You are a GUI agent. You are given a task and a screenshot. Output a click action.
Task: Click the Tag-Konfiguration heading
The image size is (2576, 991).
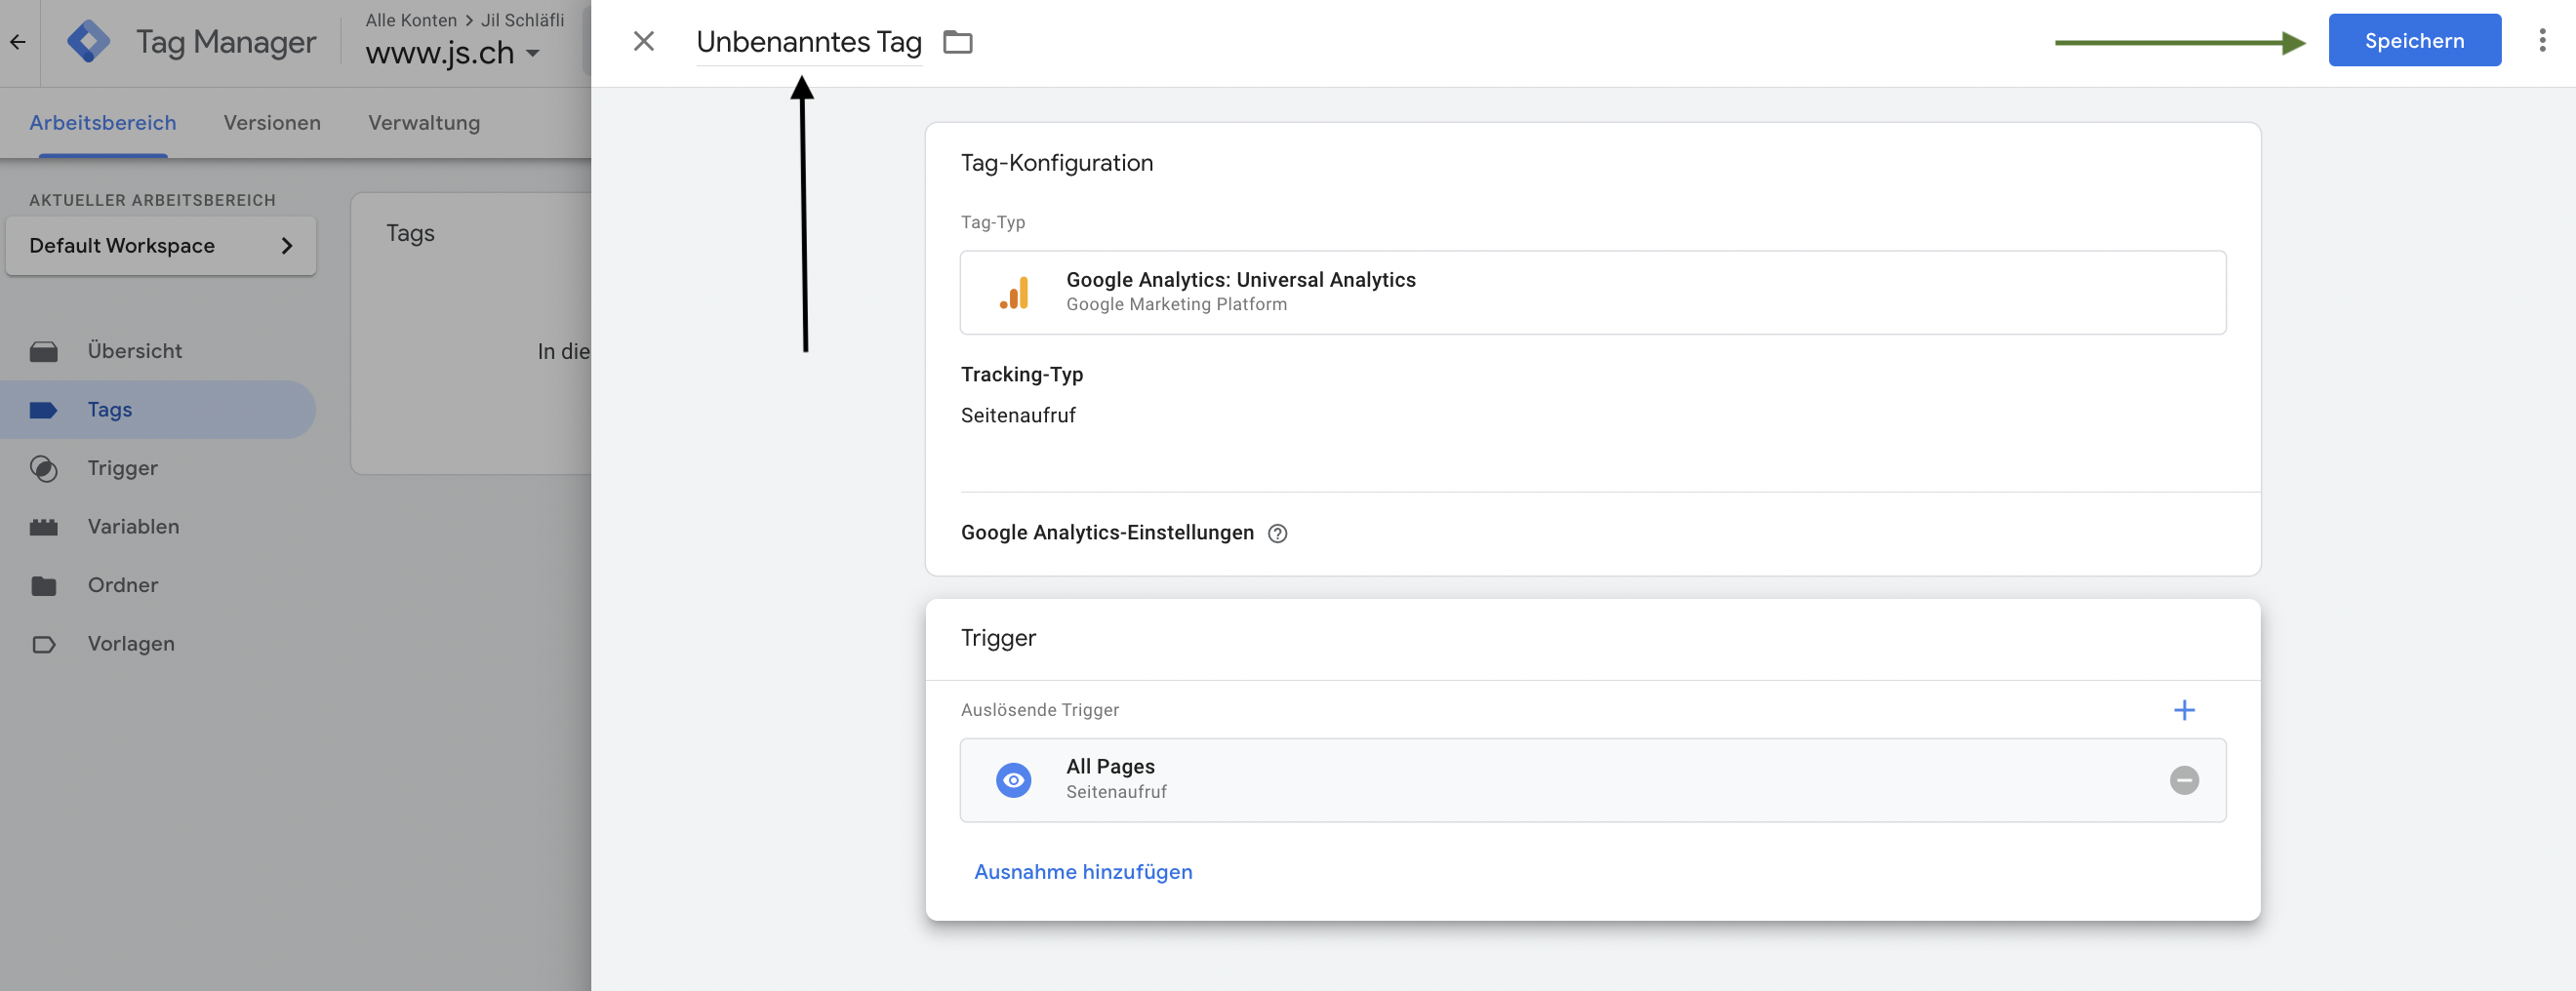coord(1057,163)
